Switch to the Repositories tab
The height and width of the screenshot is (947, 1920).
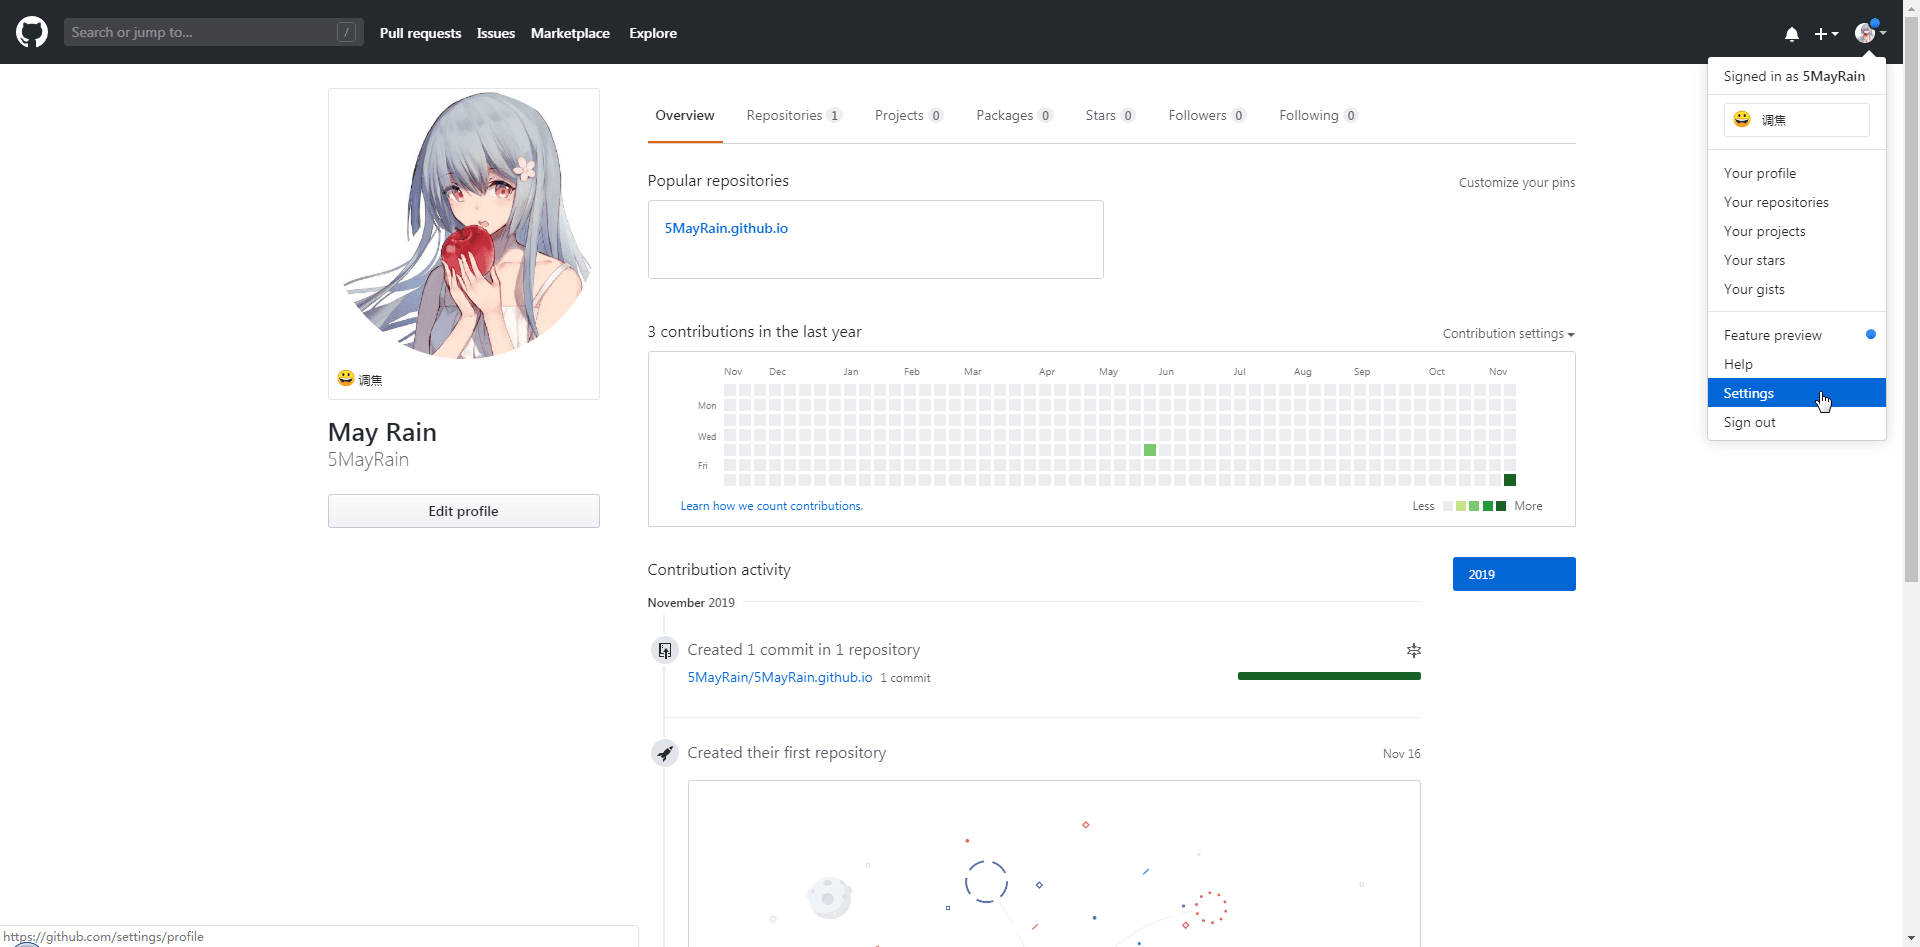click(x=794, y=116)
